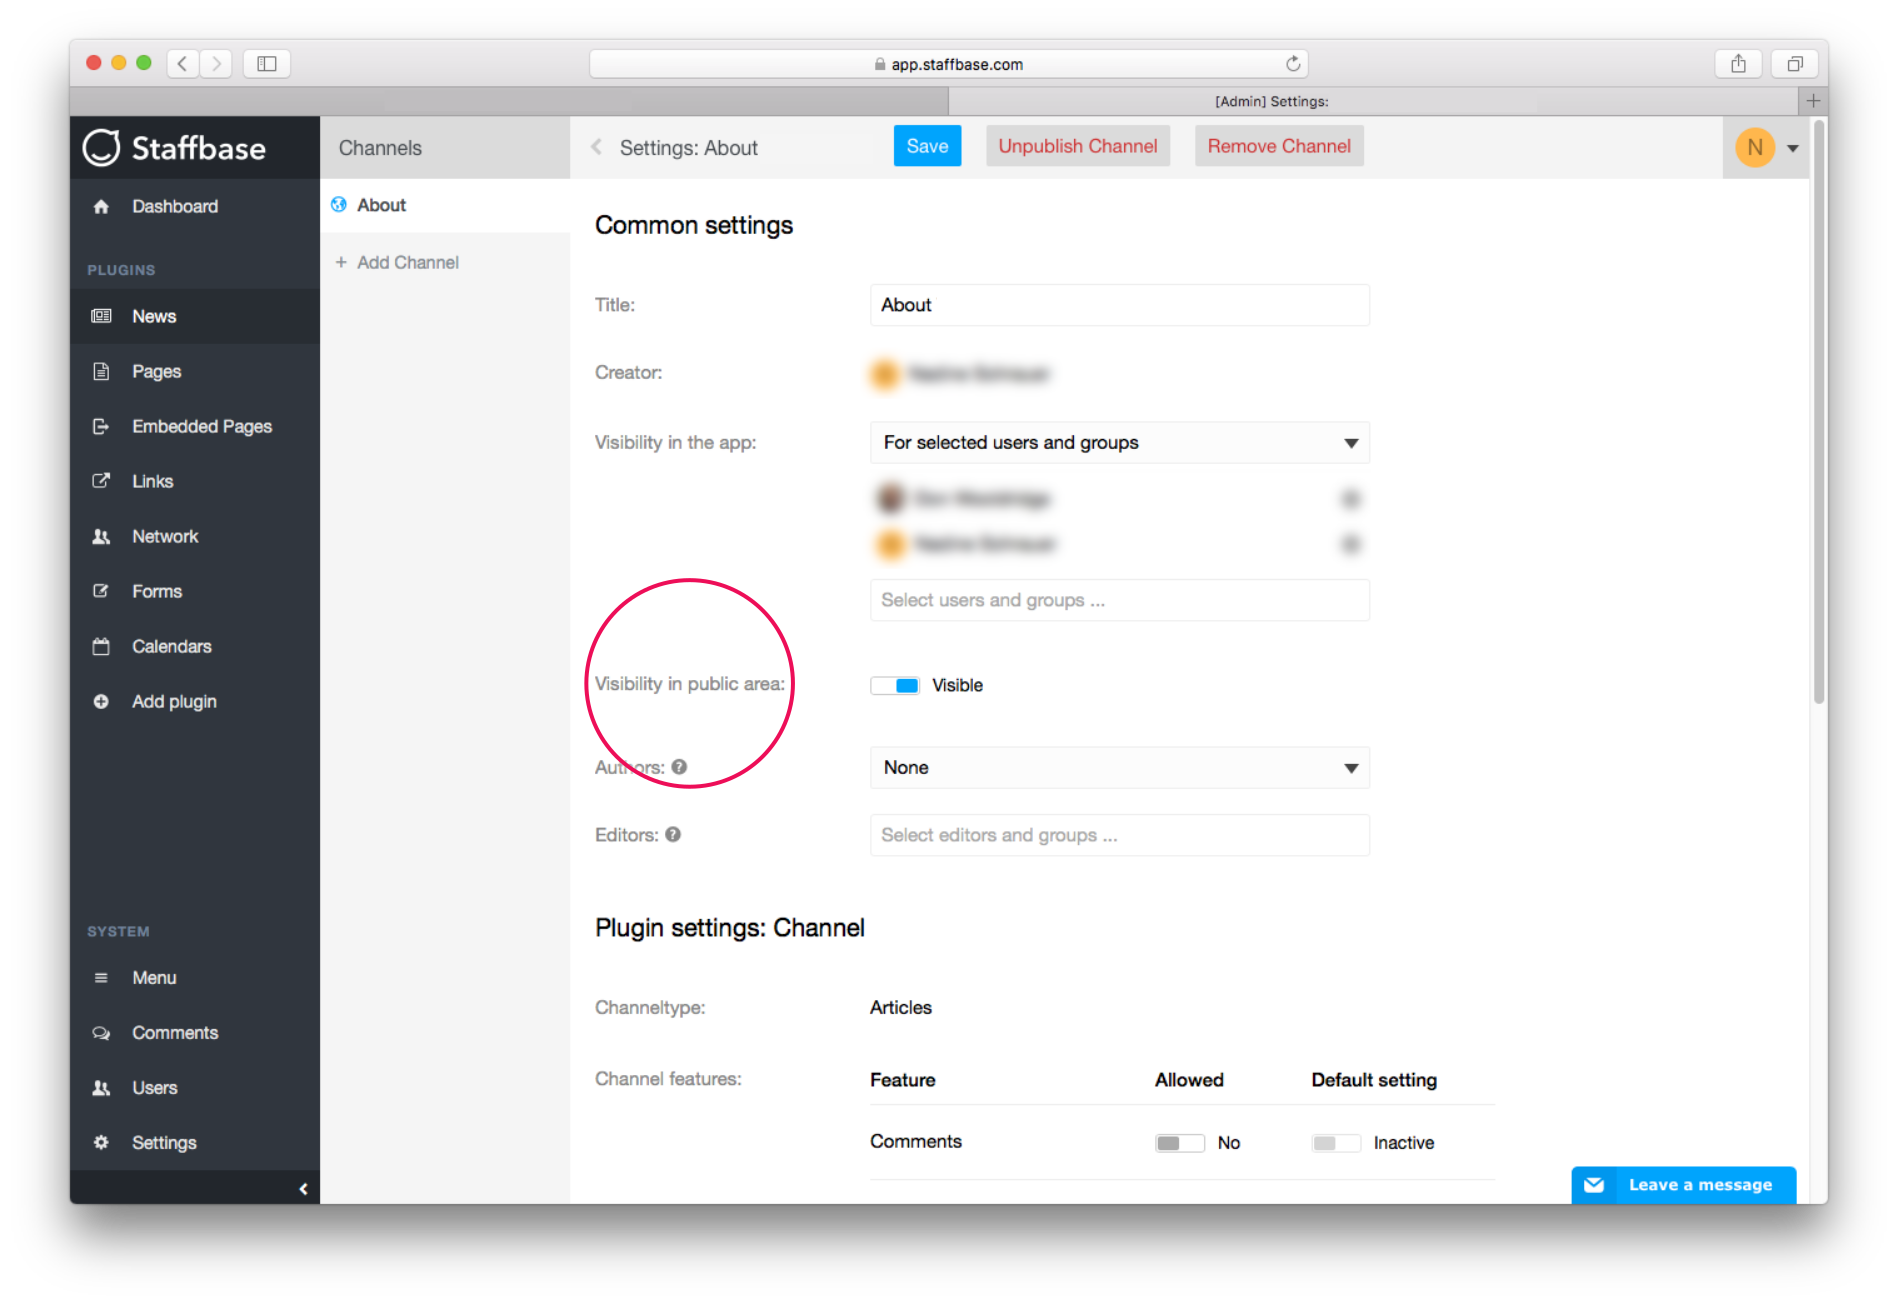Open the Embedded Pages icon
The width and height of the screenshot is (1898, 1304).
click(x=101, y=427)
